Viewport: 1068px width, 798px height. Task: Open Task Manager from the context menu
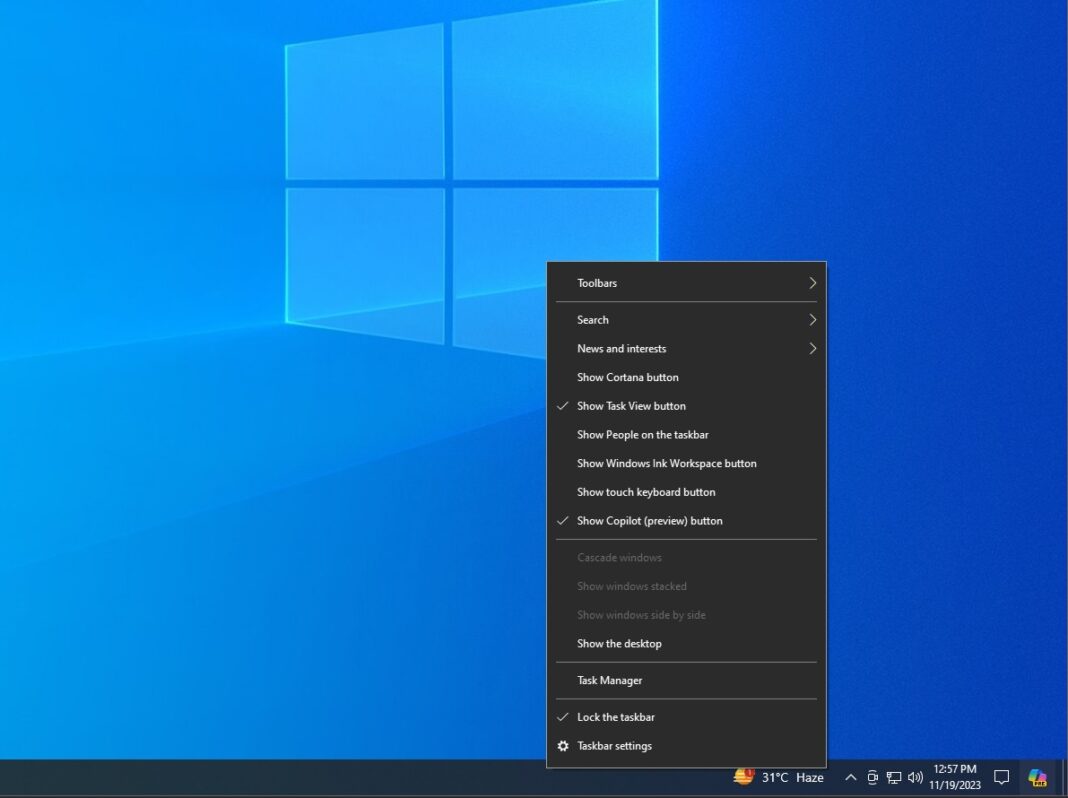[608, 680]
